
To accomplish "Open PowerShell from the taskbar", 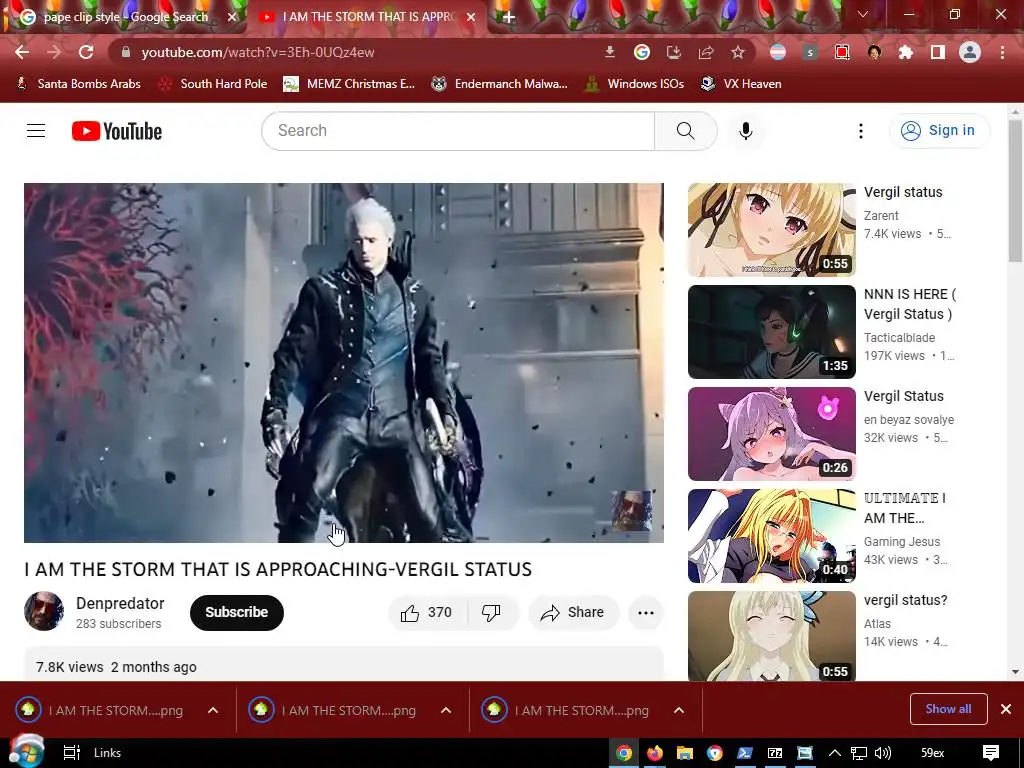I will (745, 753).
